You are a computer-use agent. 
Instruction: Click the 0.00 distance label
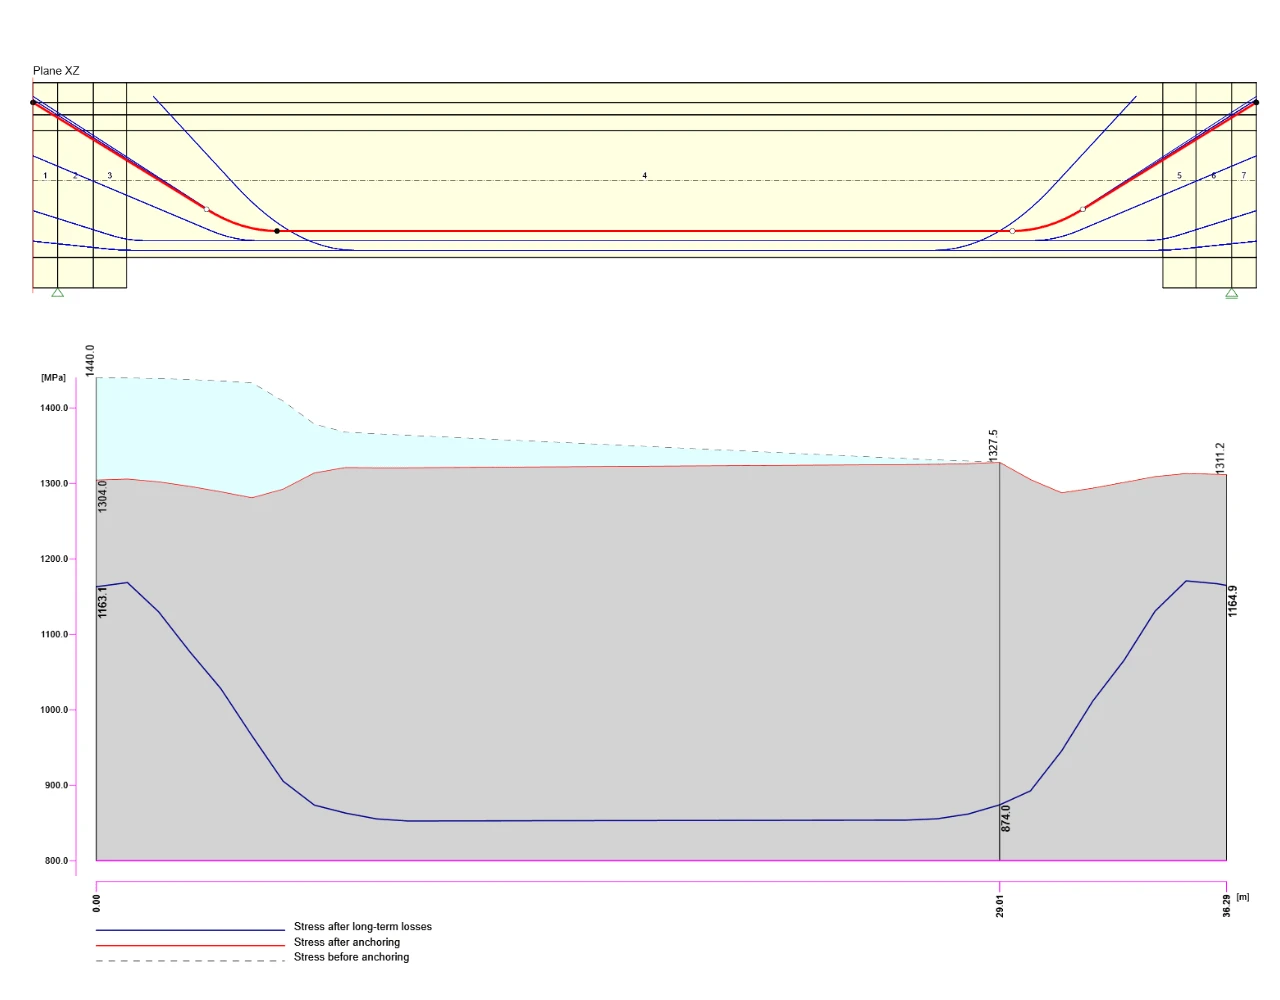tap(97, 904)
